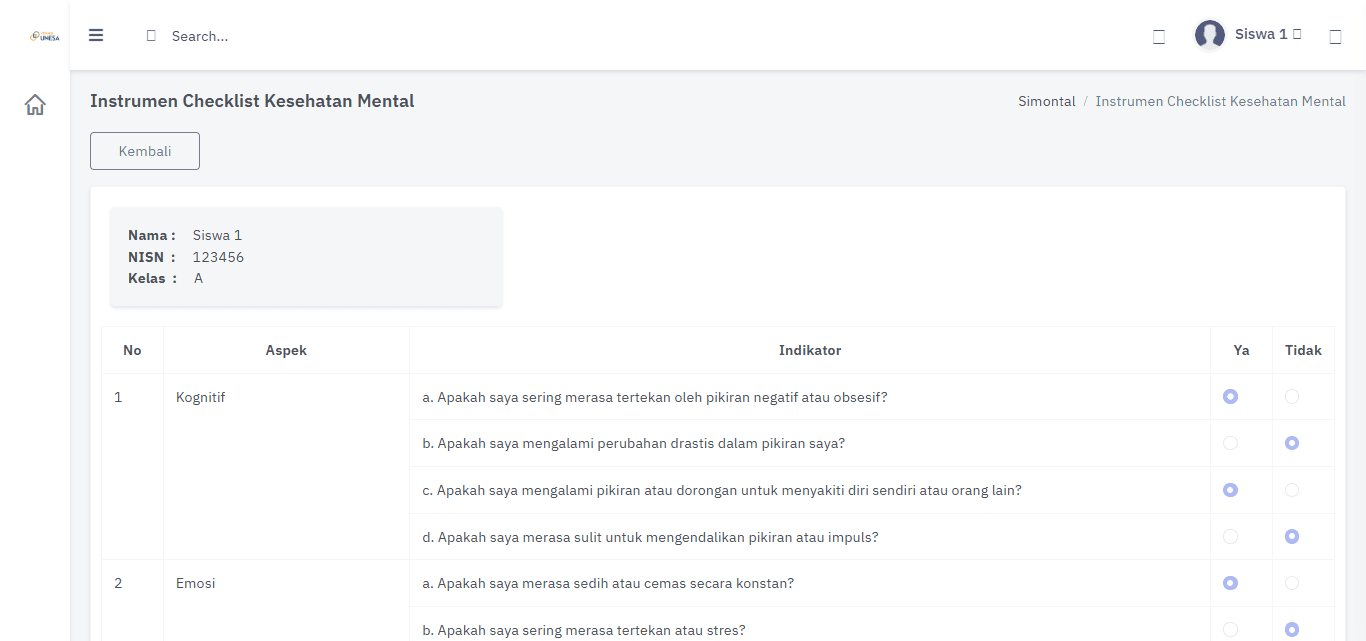This screenshot has width=1366, height=641.
Task: Select Tidak for perubahan drastis dalam pikiran
Action: tap(1292, 443)
